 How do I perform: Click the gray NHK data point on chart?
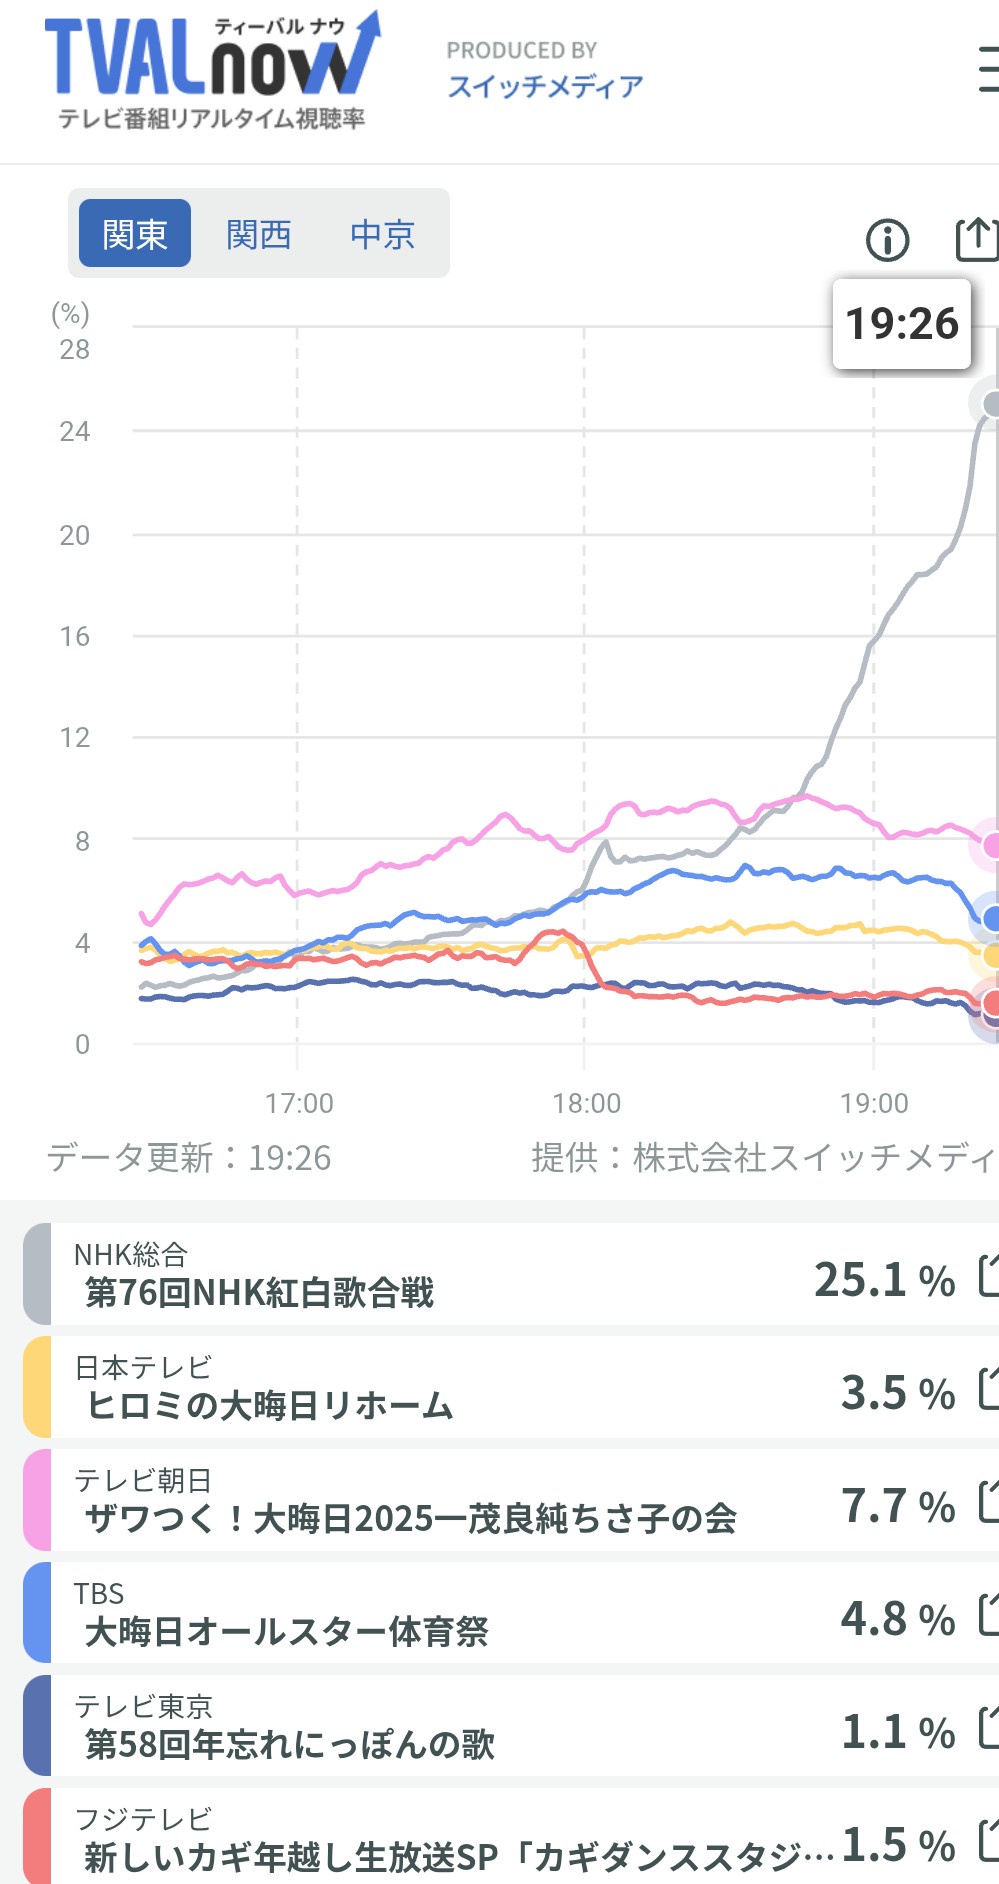coord(991,404)
